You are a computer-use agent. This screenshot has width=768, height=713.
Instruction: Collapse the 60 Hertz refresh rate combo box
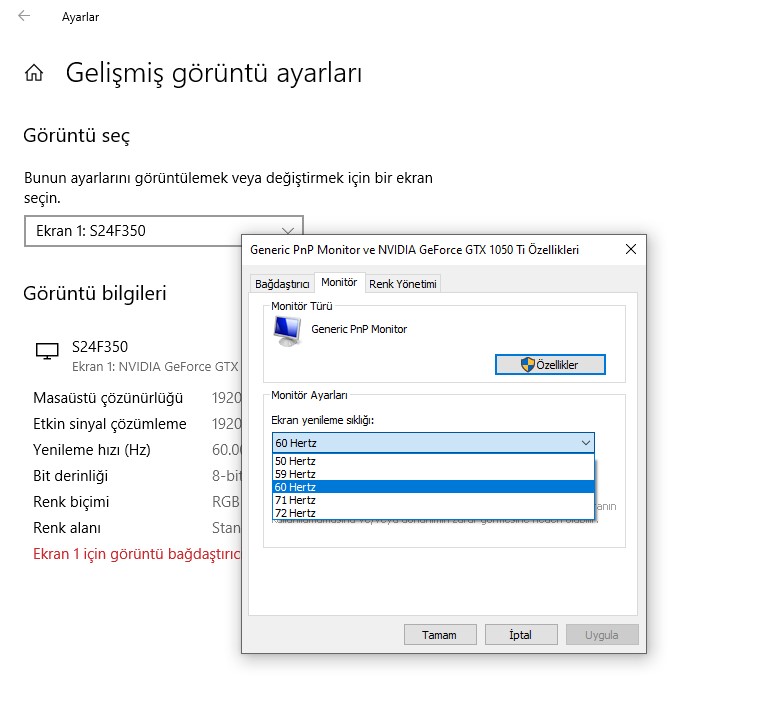[433, 443]
